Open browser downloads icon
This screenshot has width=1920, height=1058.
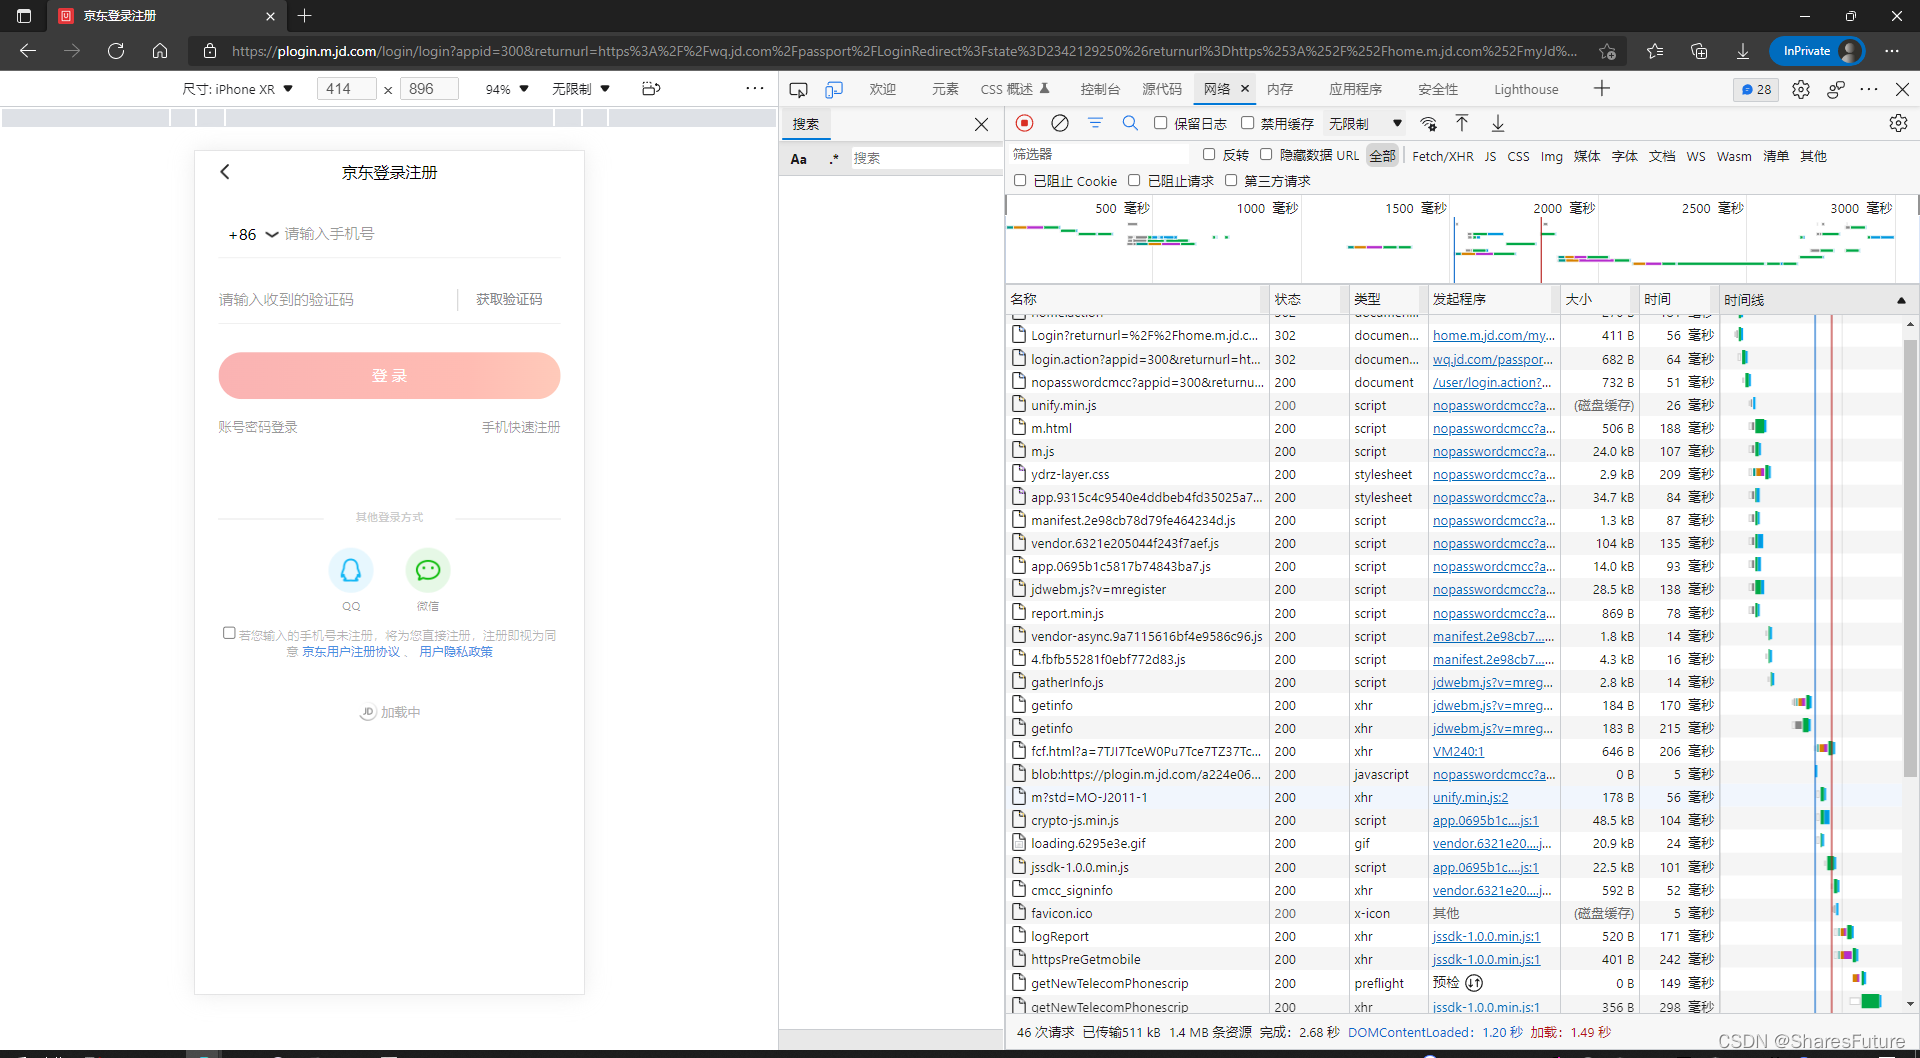click(1743, 51)
